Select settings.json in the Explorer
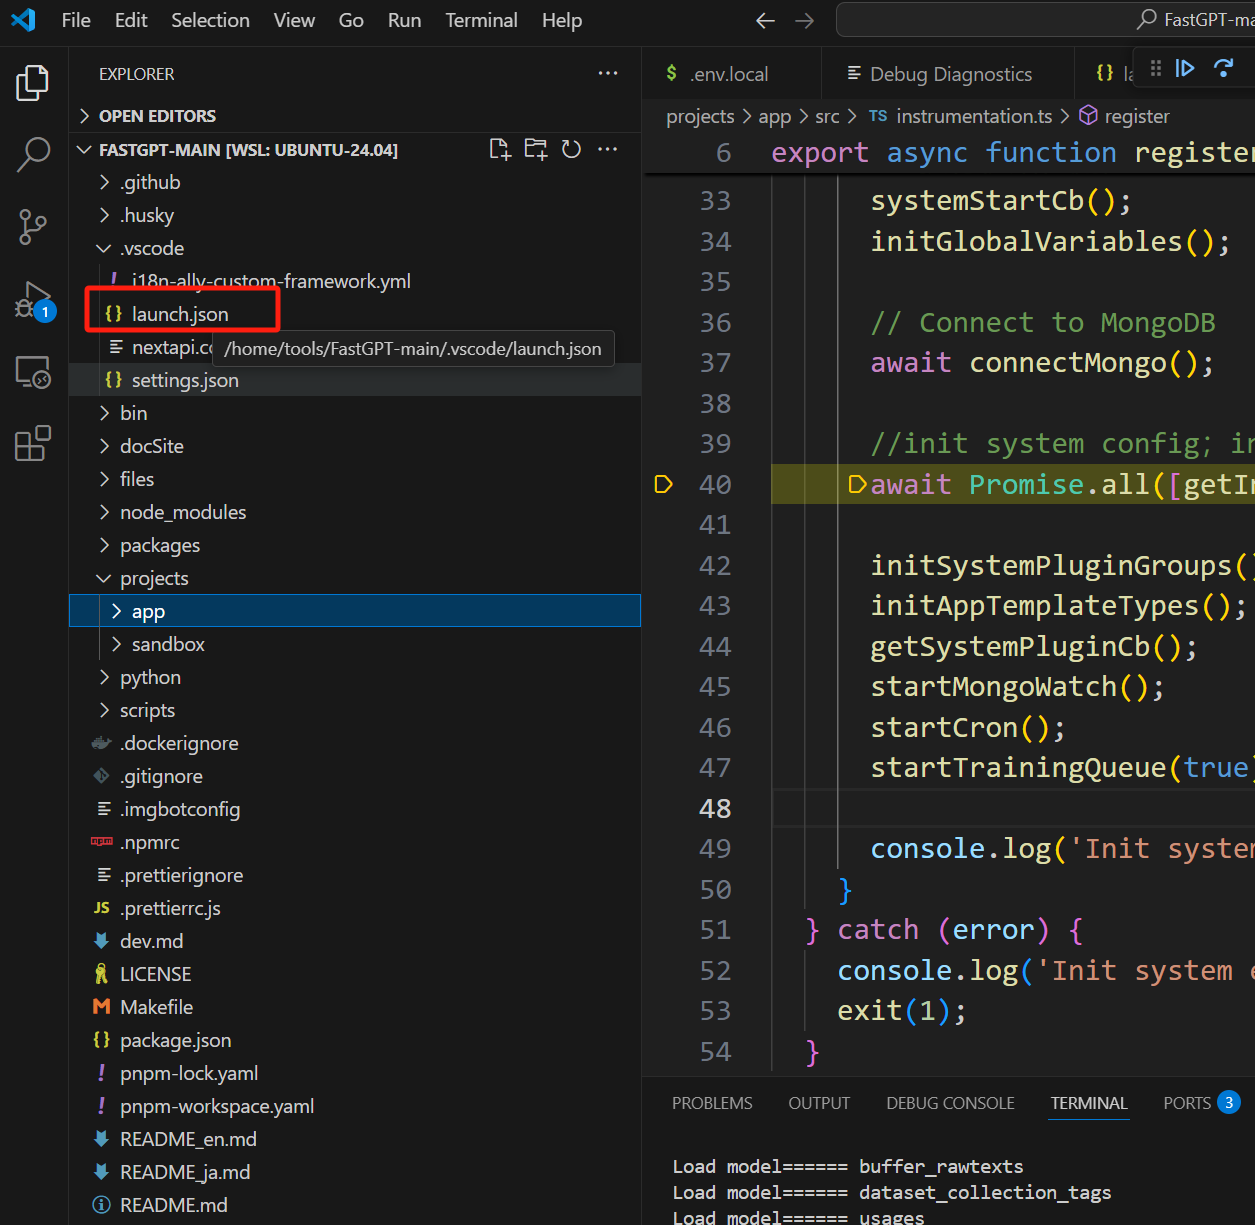This screenshot has height=1225, width=1255. 186,379
